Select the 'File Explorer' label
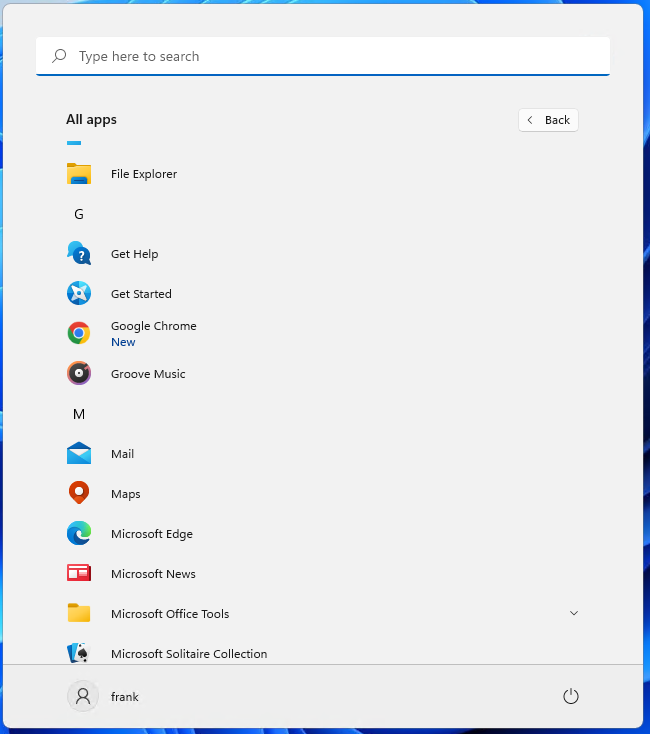This screenshot has height=734, width=650. tap(144, 174)
